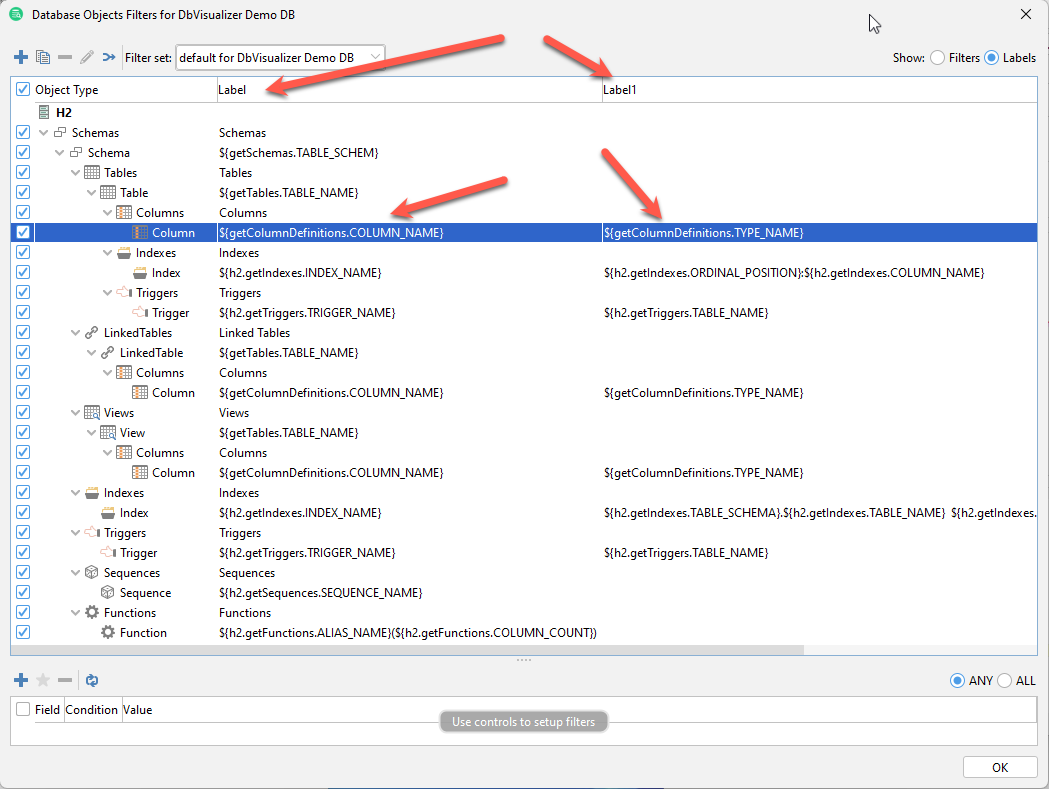Click the star icon in the filter controls
The height and width of the screenshot is (789, 1049).
(44, 680)
